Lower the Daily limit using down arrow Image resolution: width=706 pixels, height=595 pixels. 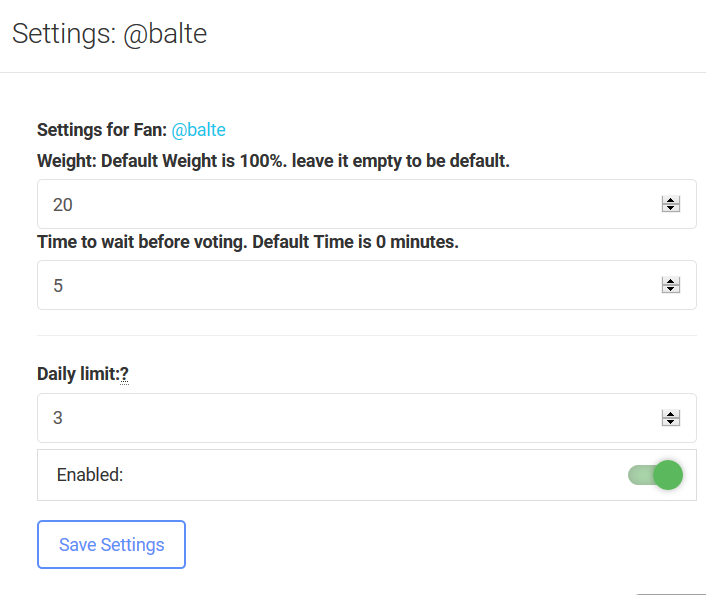[x=671, y=422]
